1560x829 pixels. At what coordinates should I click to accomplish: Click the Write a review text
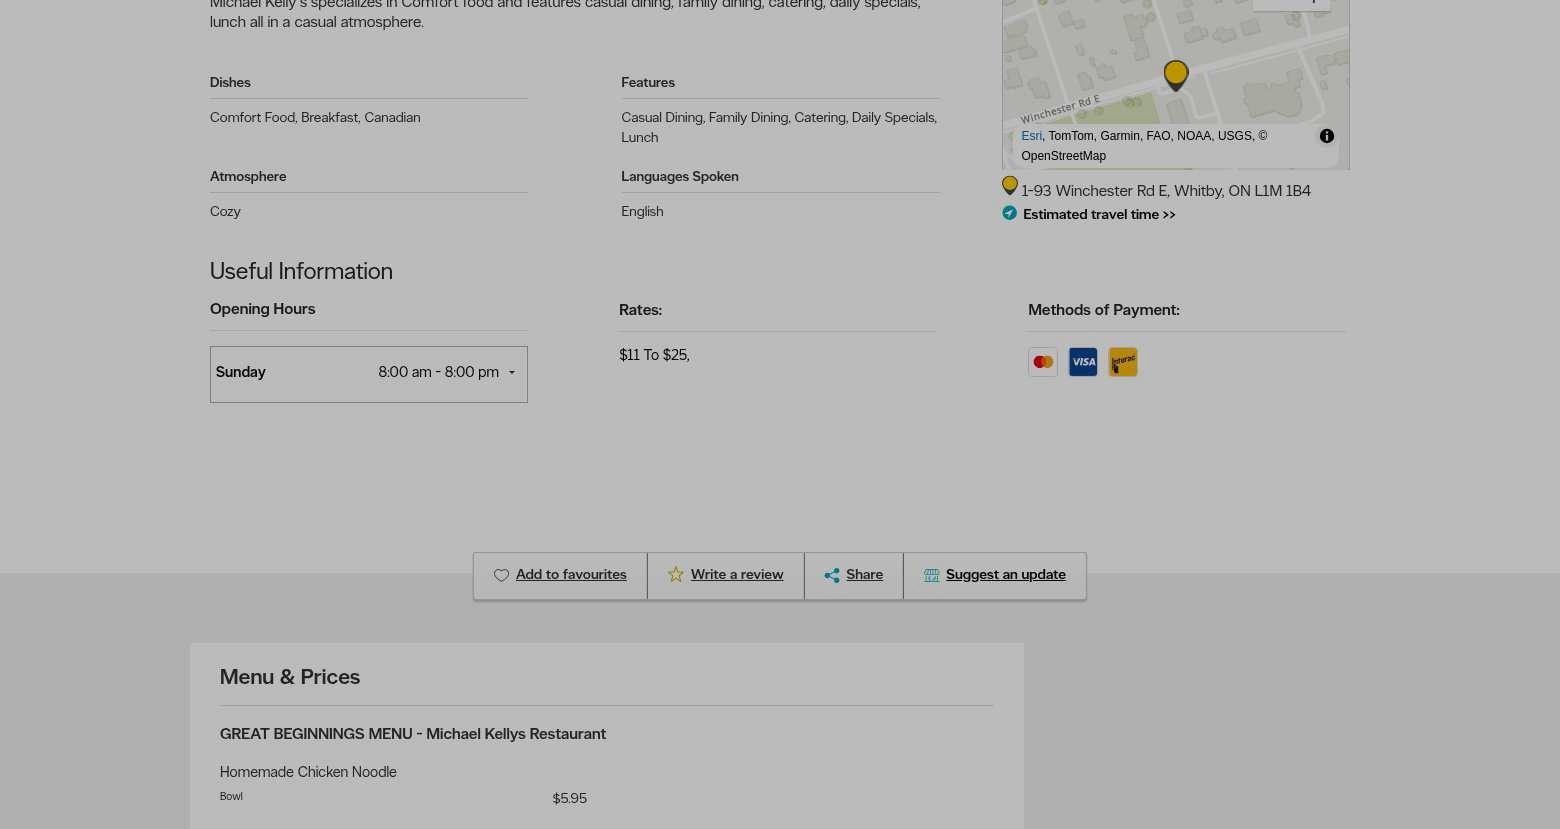(736, 575)
